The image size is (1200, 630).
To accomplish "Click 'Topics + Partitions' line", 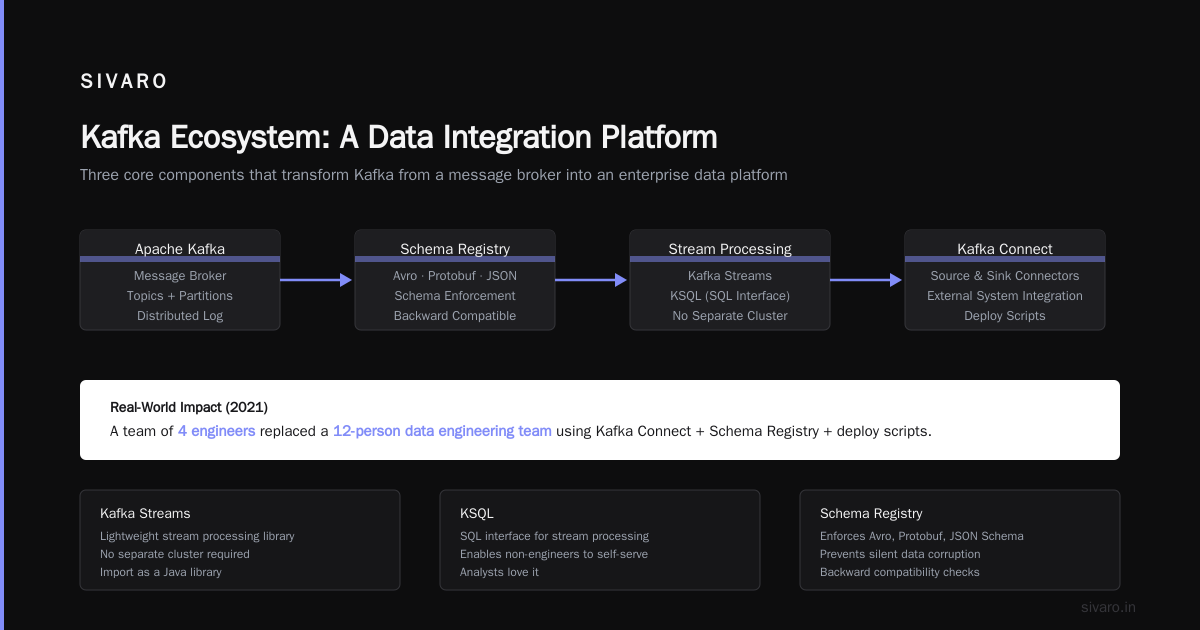I will 180,296.
